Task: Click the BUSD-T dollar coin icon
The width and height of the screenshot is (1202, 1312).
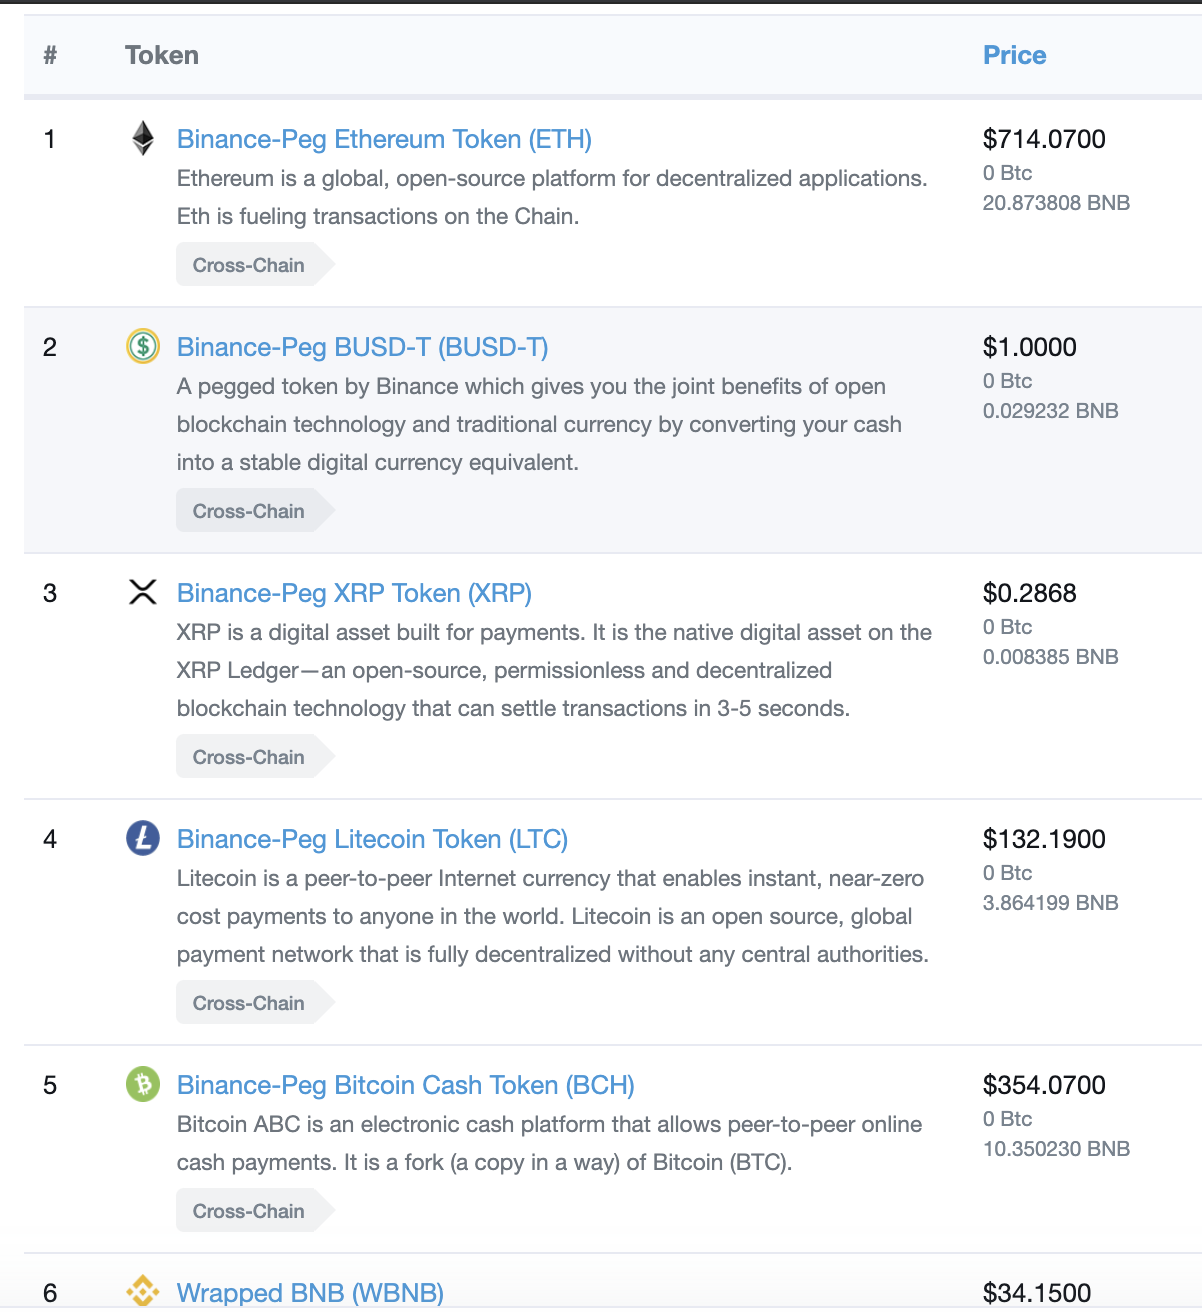Action: (143, 346)
